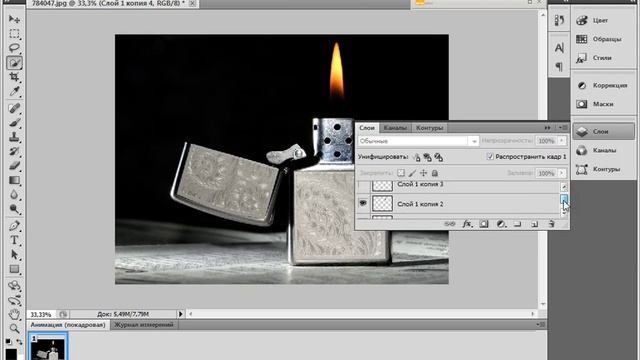This screenshot has width=640, height=360.
Task: Hide layer Слой 1 копия 2
Action: pos(363,203)
